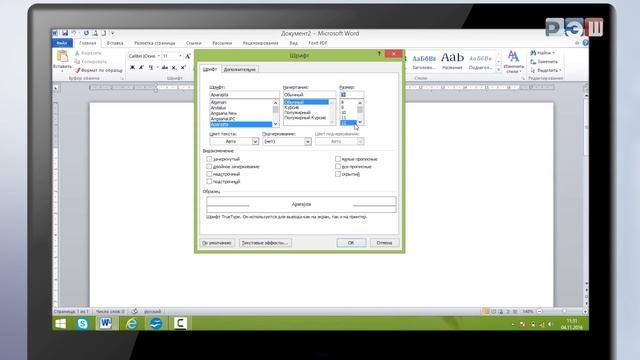Open the Windows Start button
Screen dimensions: 640x360
(x=61, y=324)
